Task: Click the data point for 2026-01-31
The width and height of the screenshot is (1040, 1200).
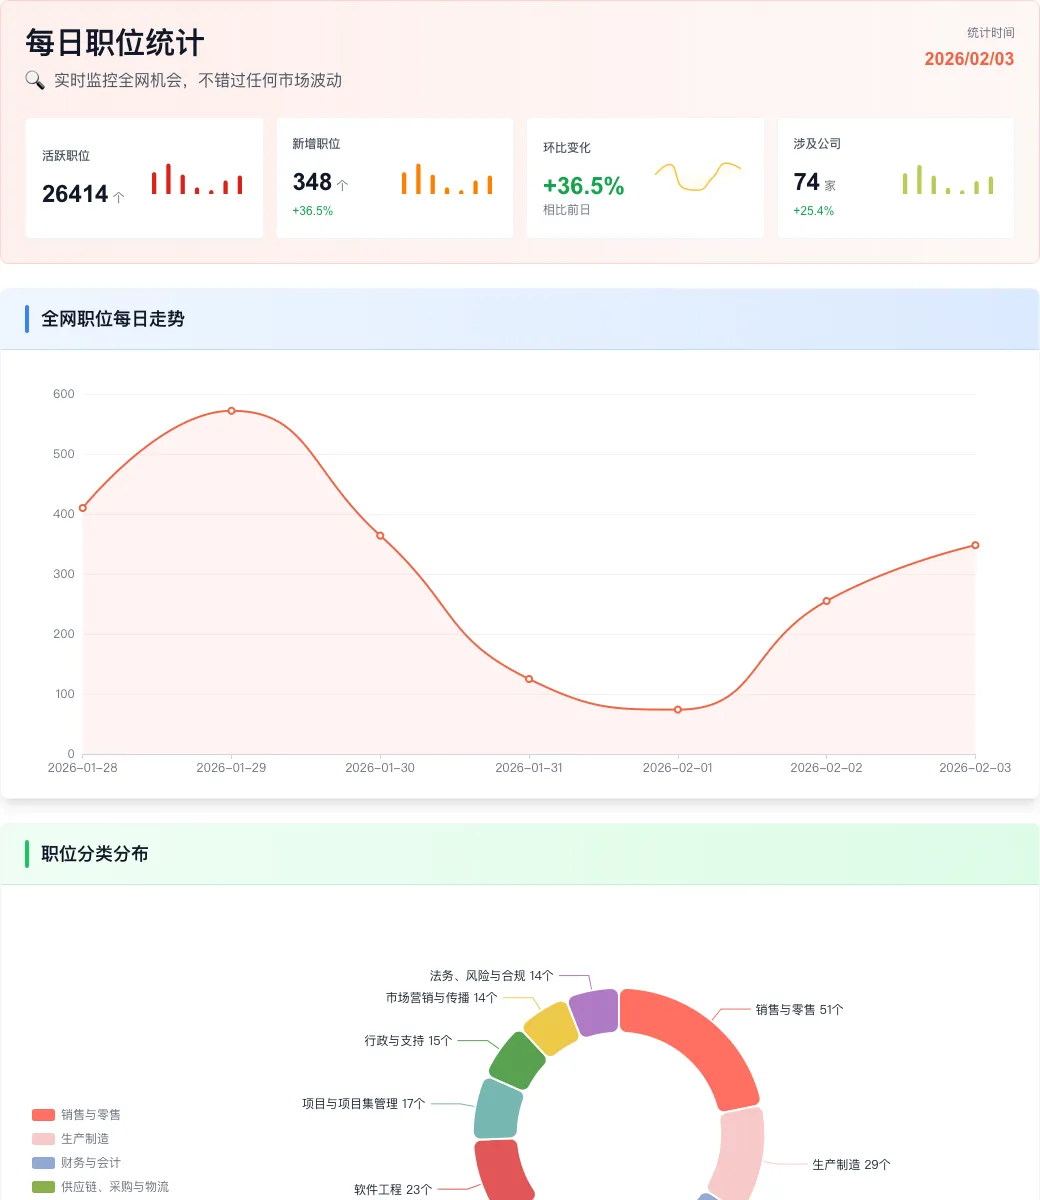Action: pos(529,679)
